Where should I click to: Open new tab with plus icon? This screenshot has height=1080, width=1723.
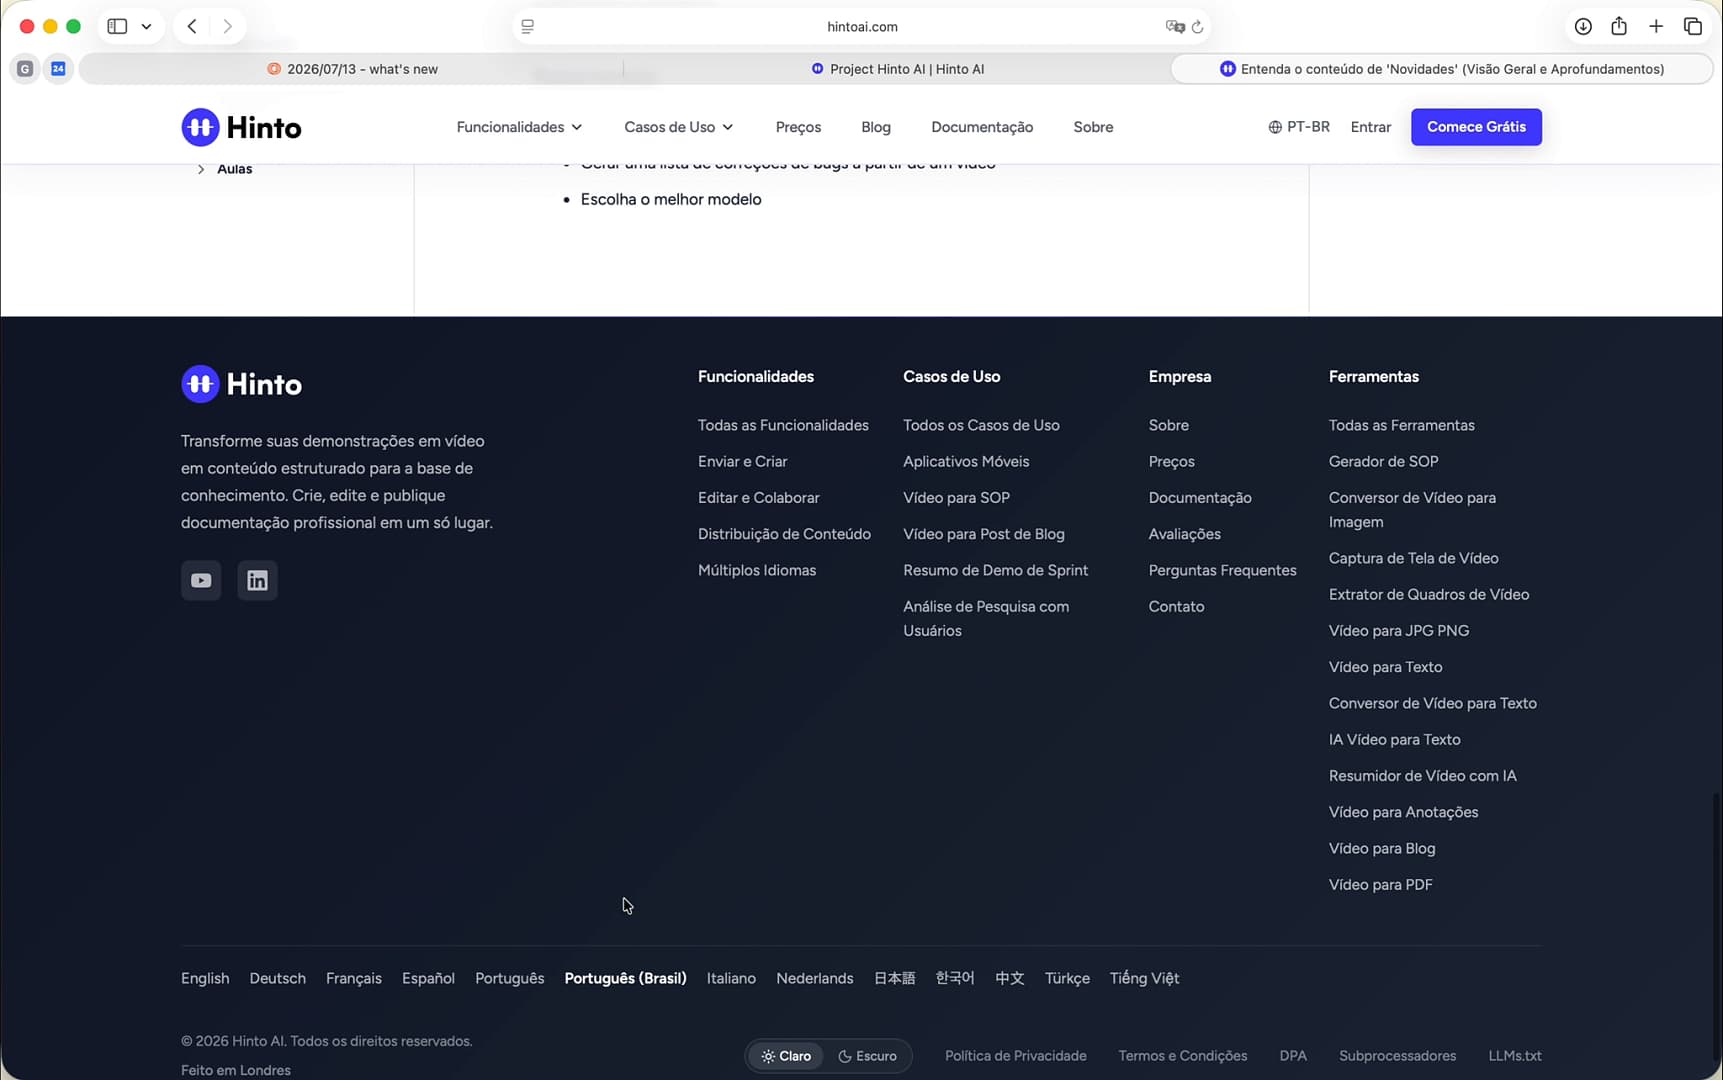pos(1656,27)
